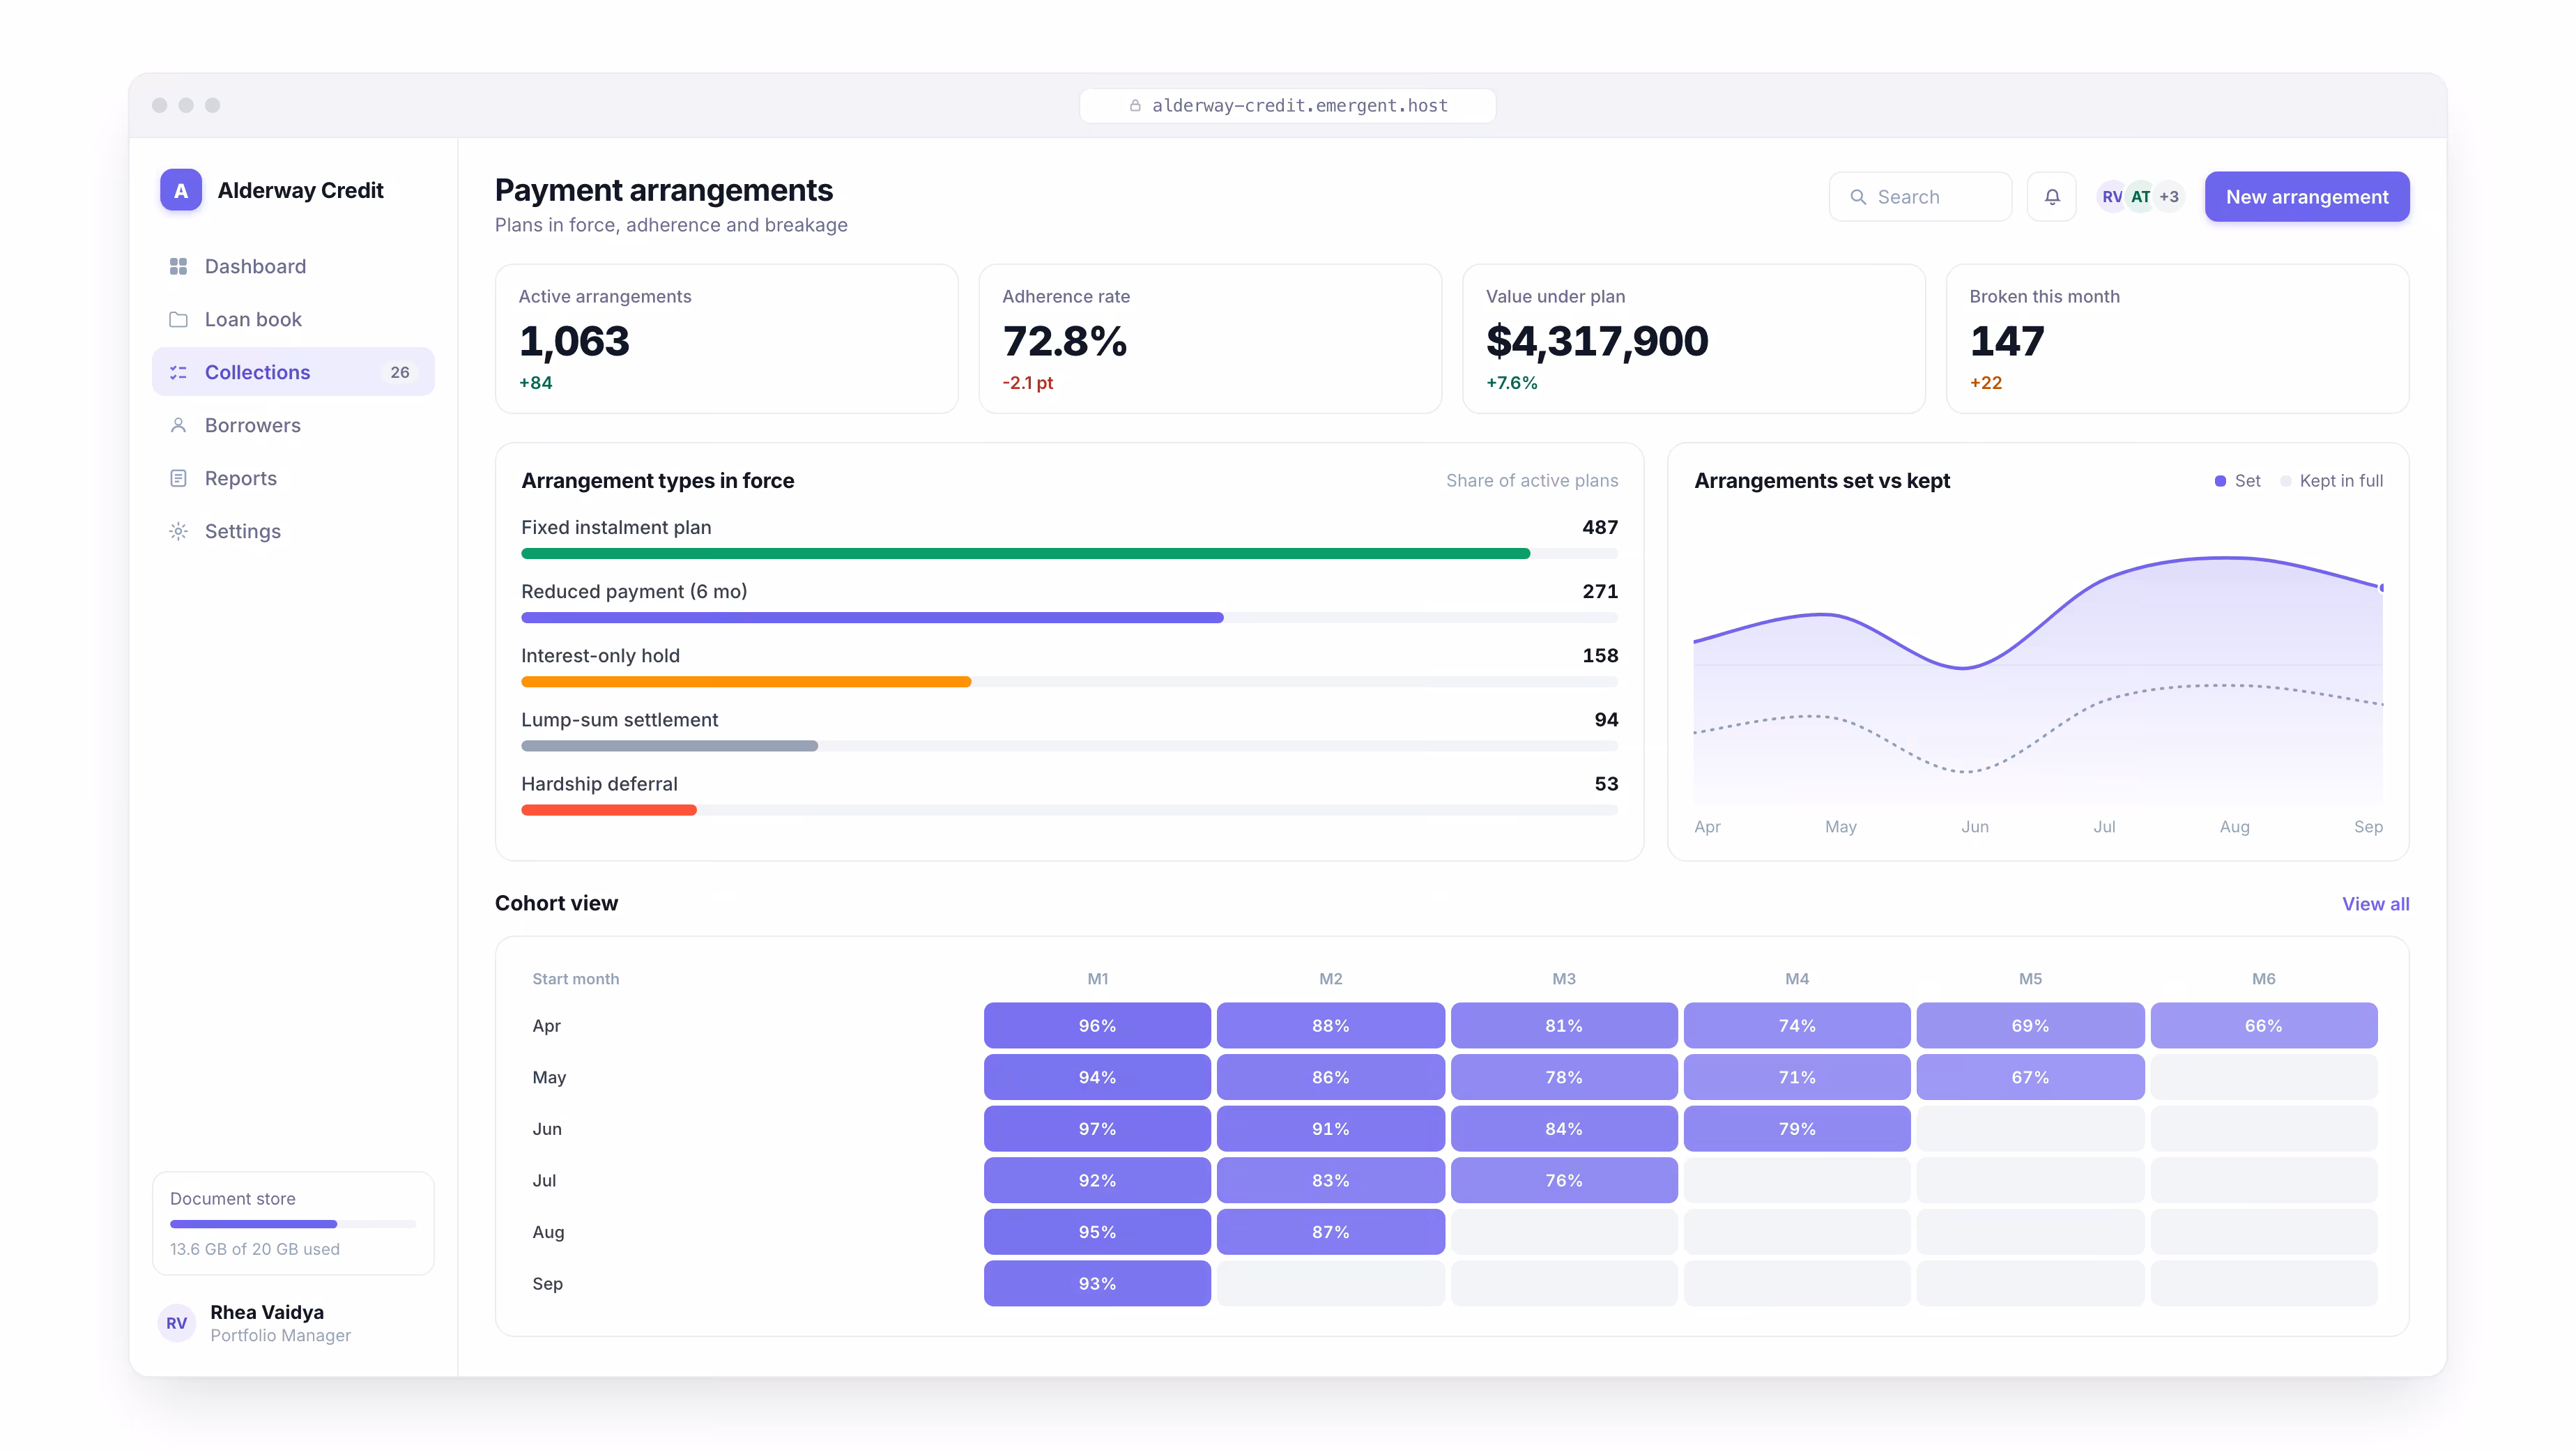Click the May M3 78% cohort cell

[x=1563, y=1077]
